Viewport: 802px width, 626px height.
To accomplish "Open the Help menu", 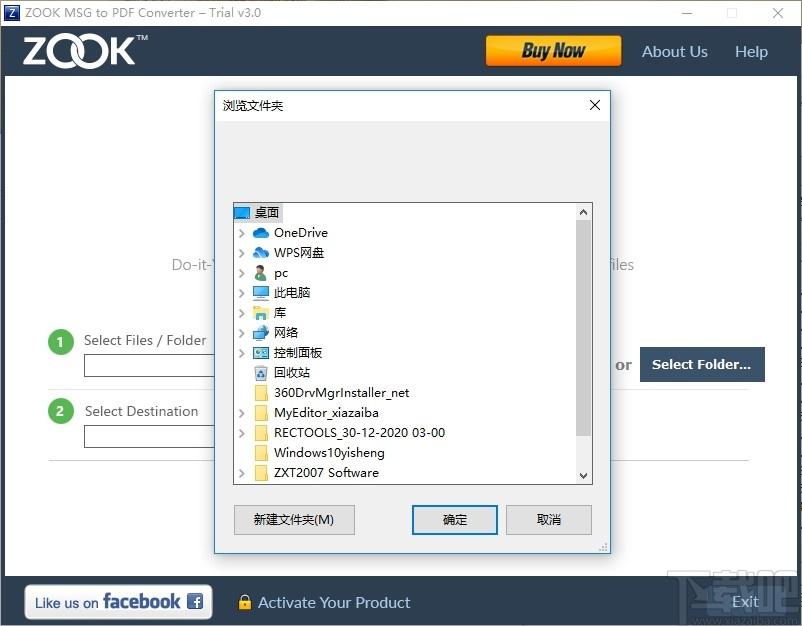I will pyautogui.click(x=750, y=52).
